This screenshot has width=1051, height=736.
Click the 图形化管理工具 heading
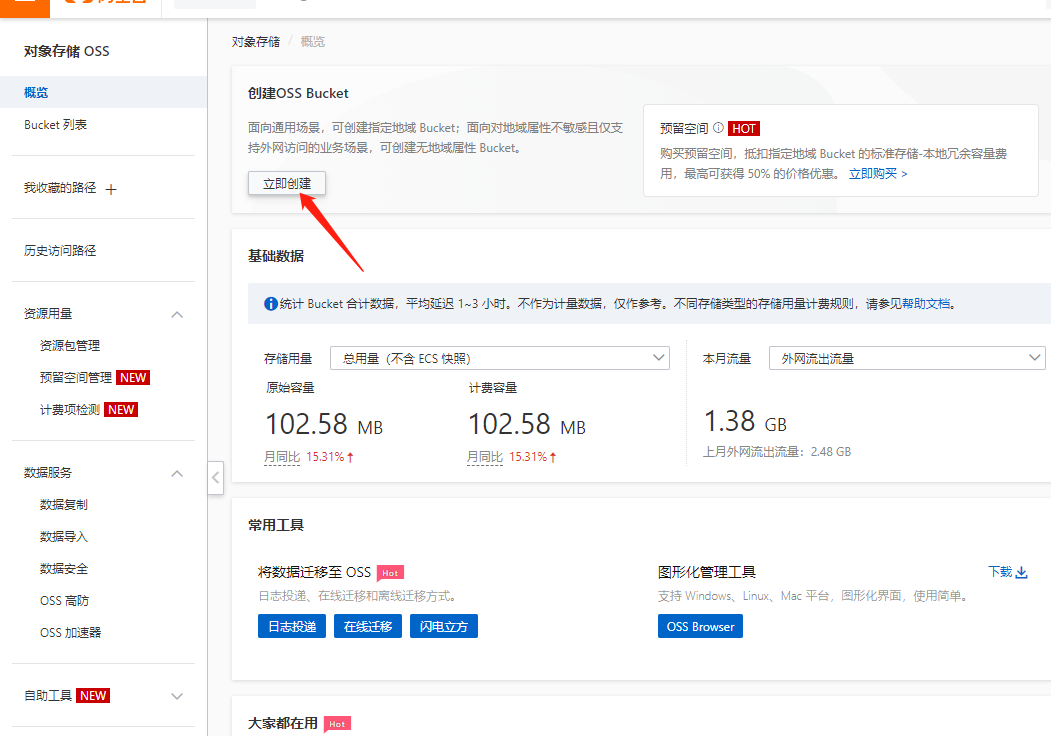tap(706, 572)
